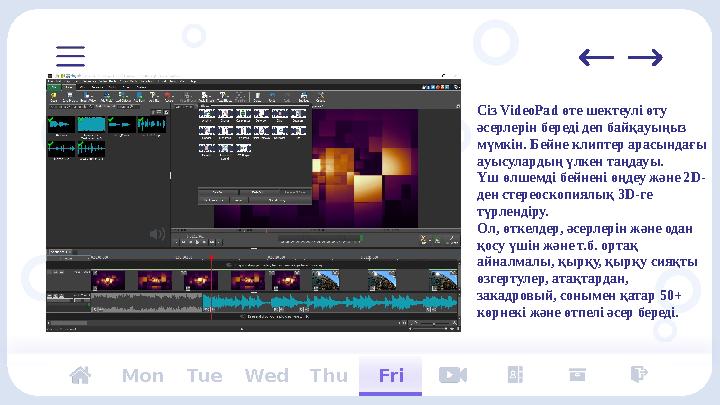Click the timeline horizontal scrollbar
This screenshot has height=405, width=720.
tap(68, 324)
